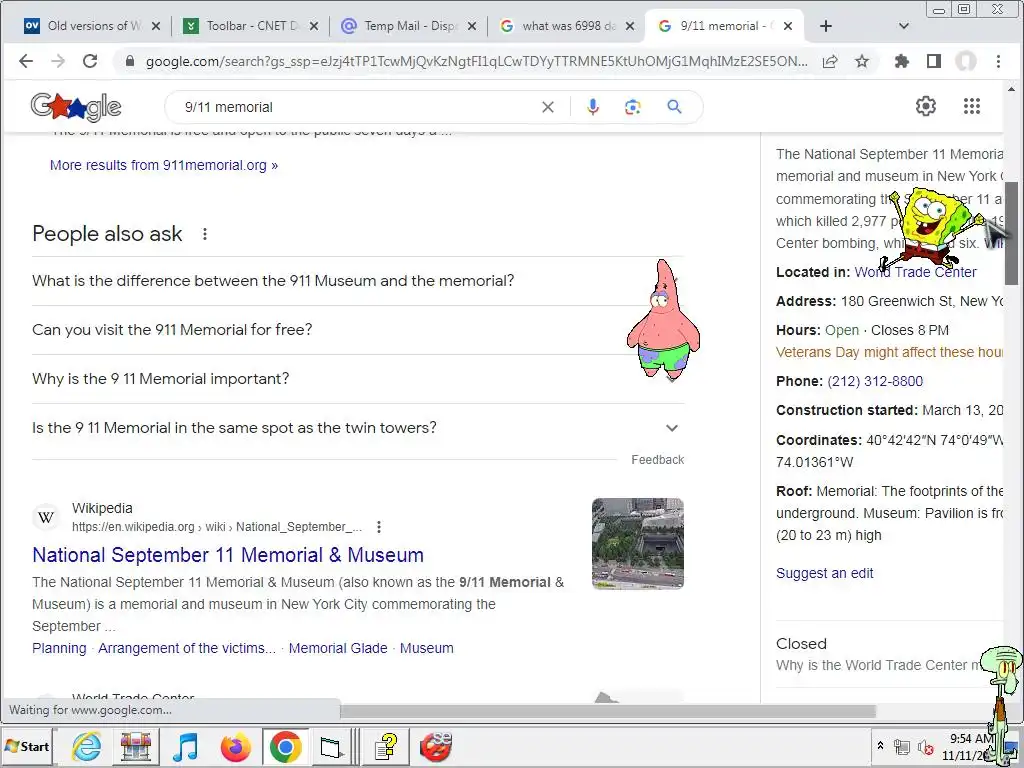Open Chrome's three-dot menu

click(998, 61)
